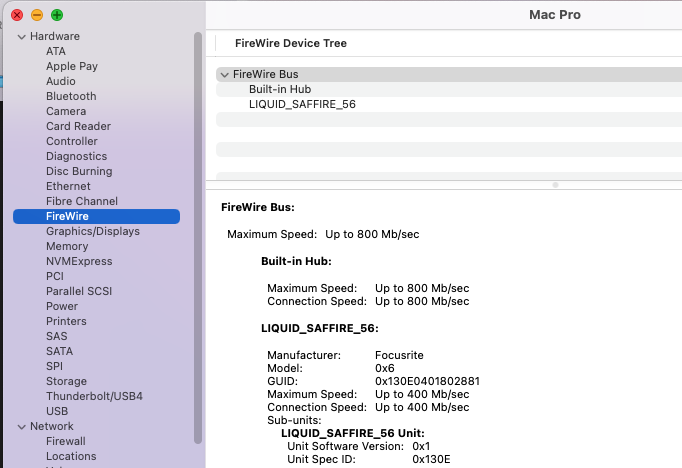The height and width of the screenshot is (468, 682).
Task: Select Storage in the sidebar
Action: [67, 381]
